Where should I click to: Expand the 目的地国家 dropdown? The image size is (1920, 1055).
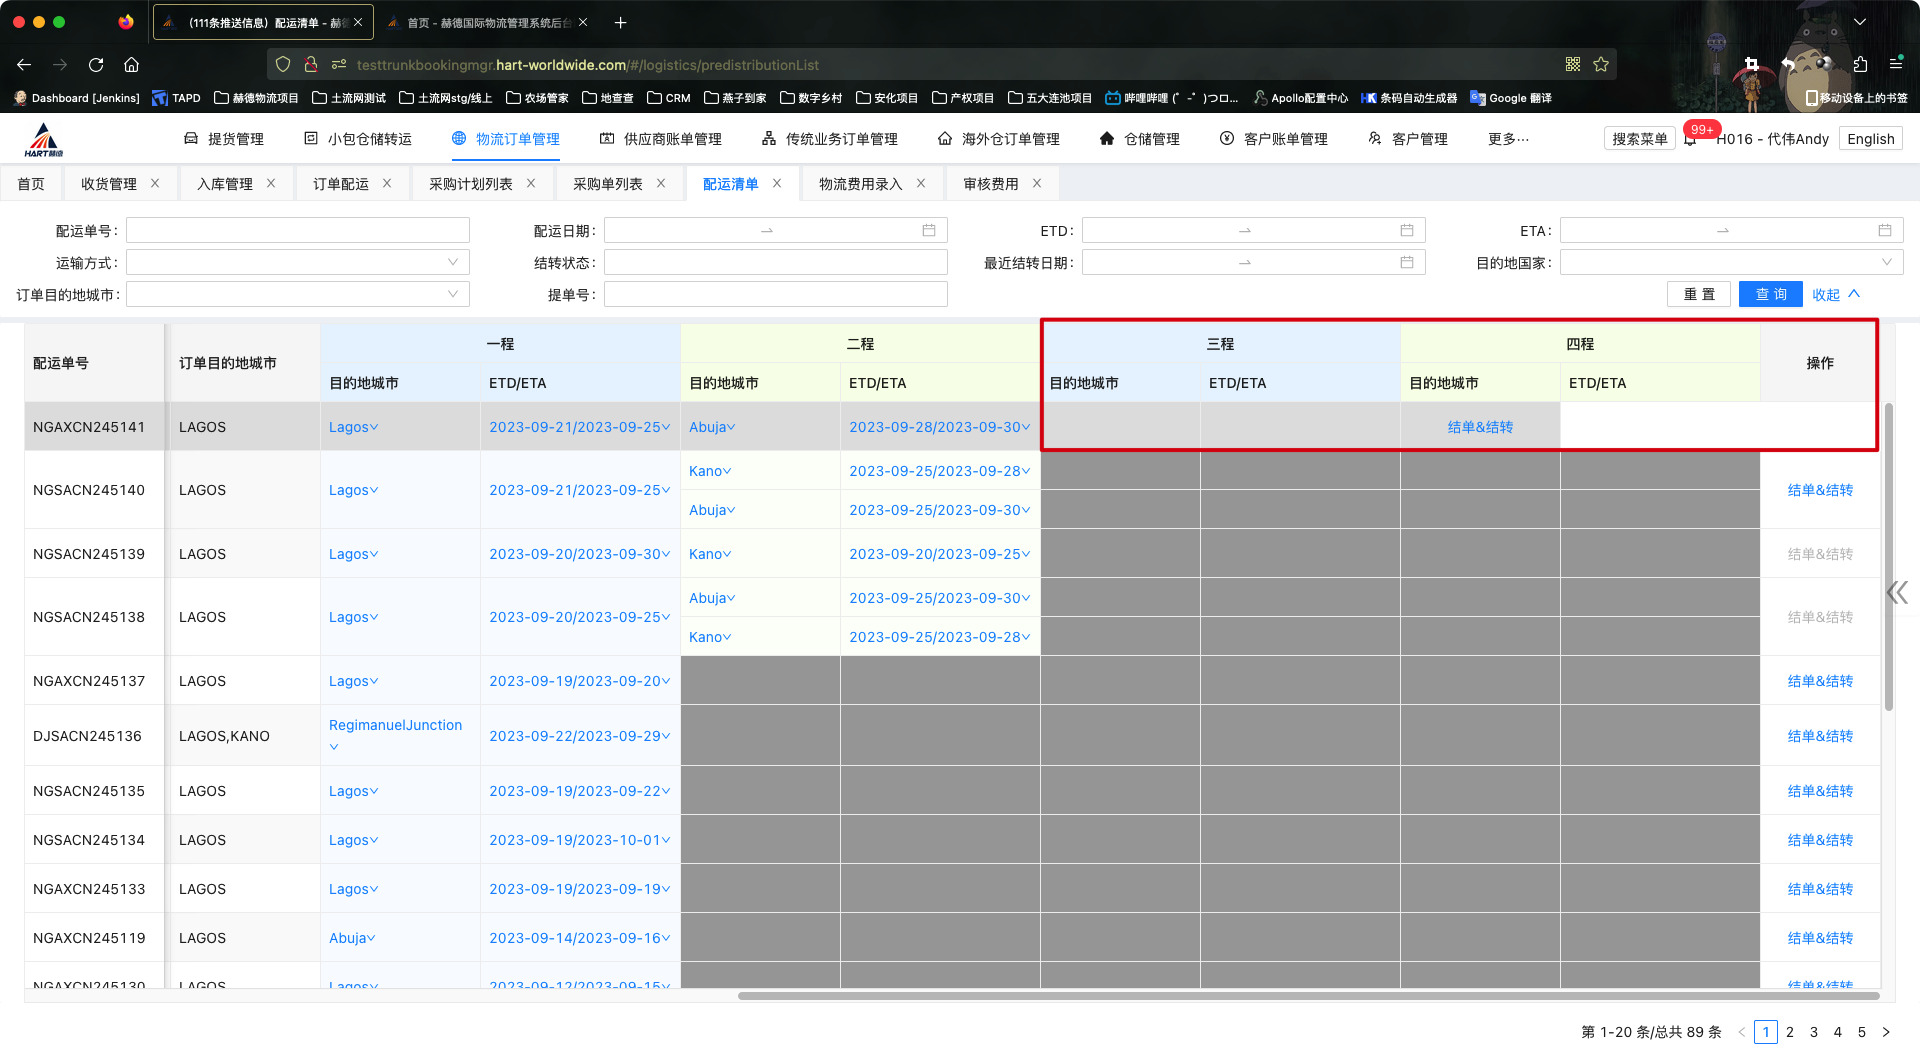1731,263
